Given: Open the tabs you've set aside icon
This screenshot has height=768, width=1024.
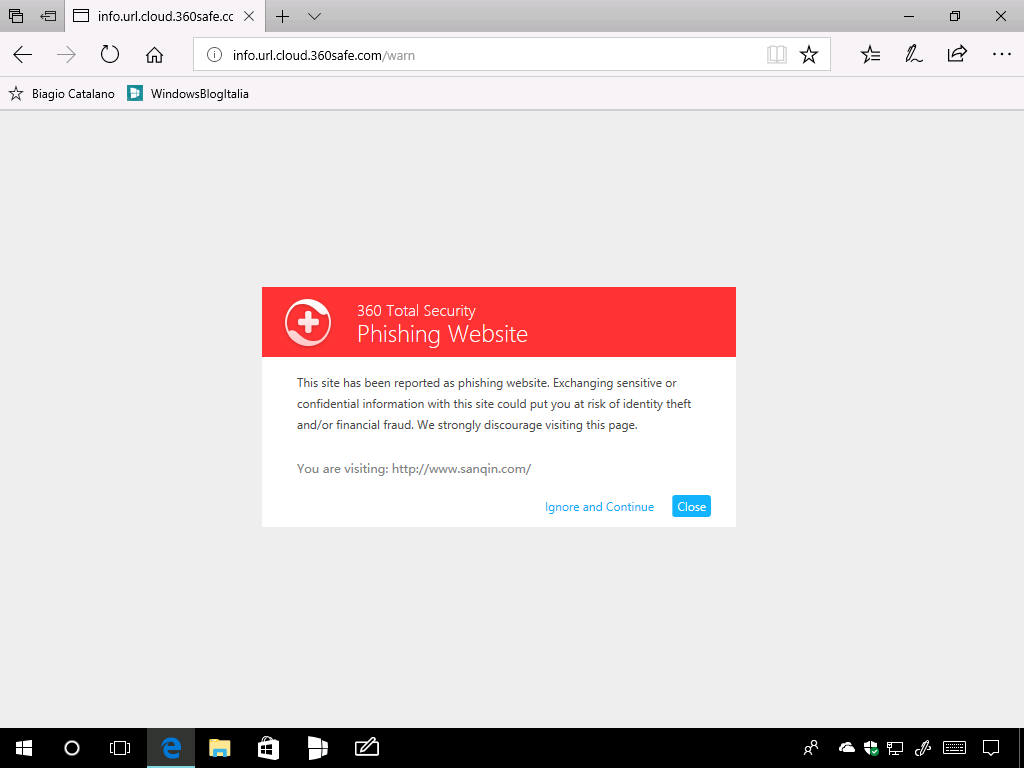Looking at the screenshot, I should point(16,16).
